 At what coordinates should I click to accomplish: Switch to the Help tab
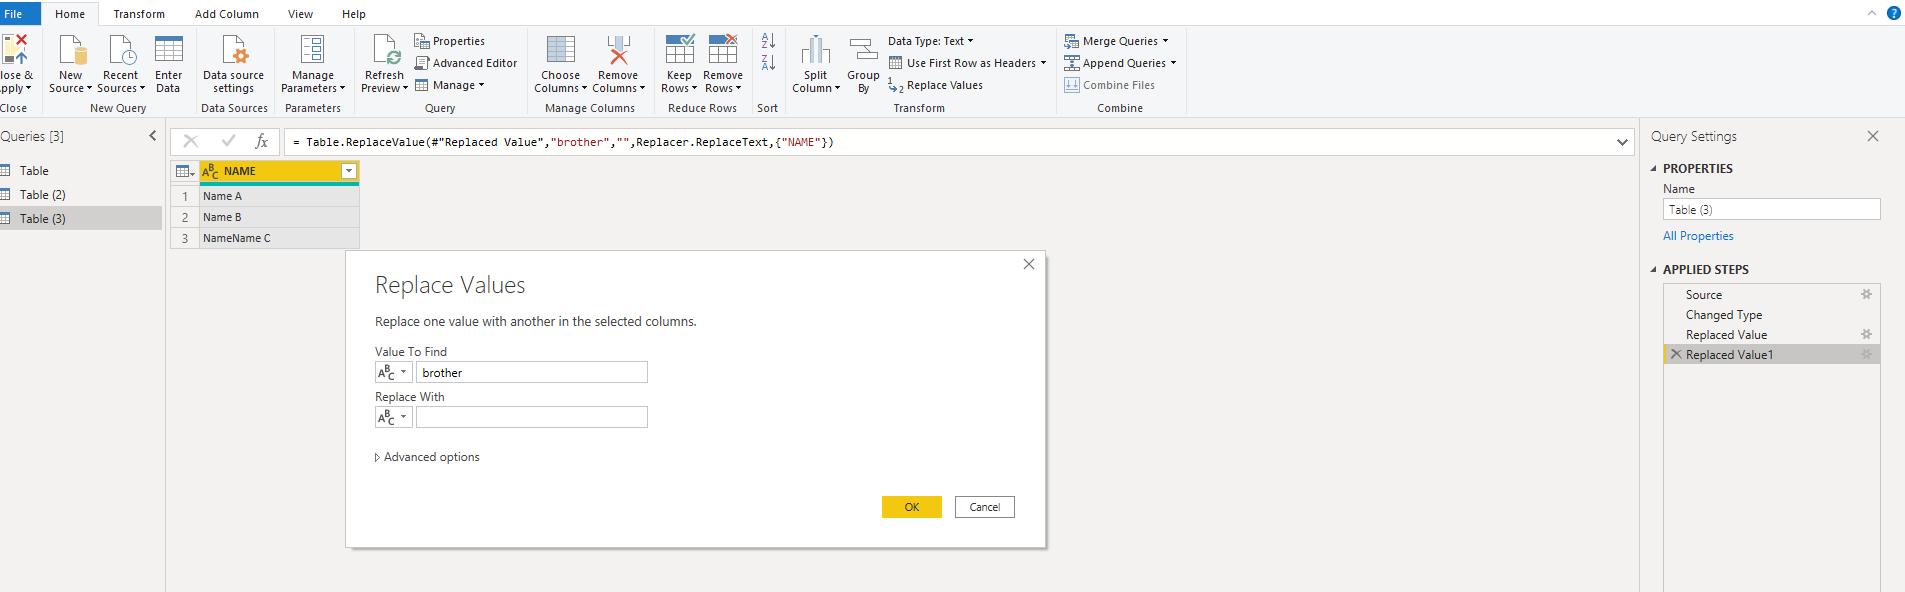pyautogui.click(x=354, y=14)
